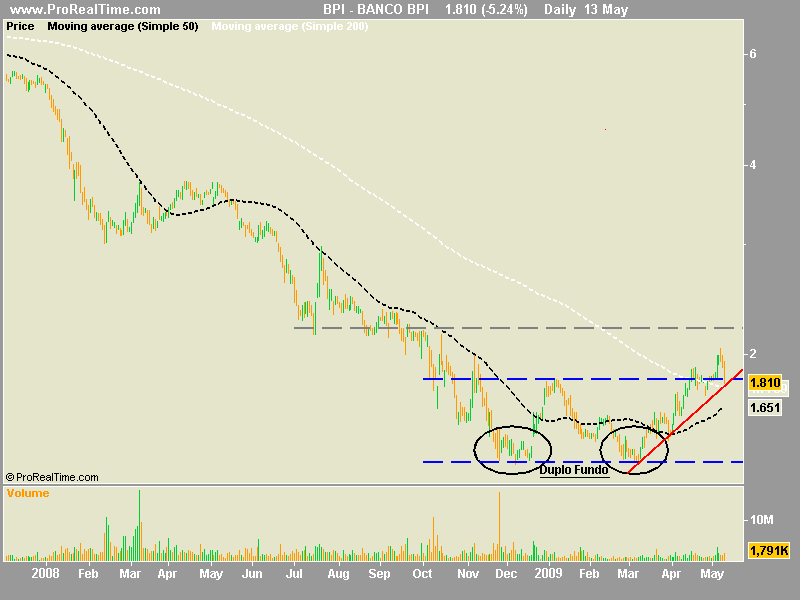The height and width of the screenshot is (600, 800).
Task: Click the 10M volume axis label
Action: point(761,520)
